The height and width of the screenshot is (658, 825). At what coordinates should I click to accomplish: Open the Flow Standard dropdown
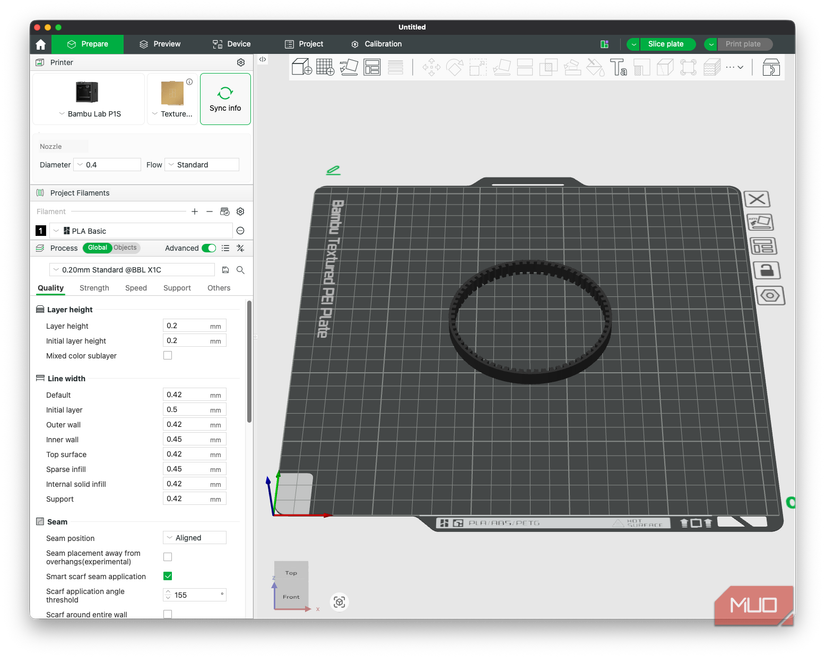click(202, 165)
